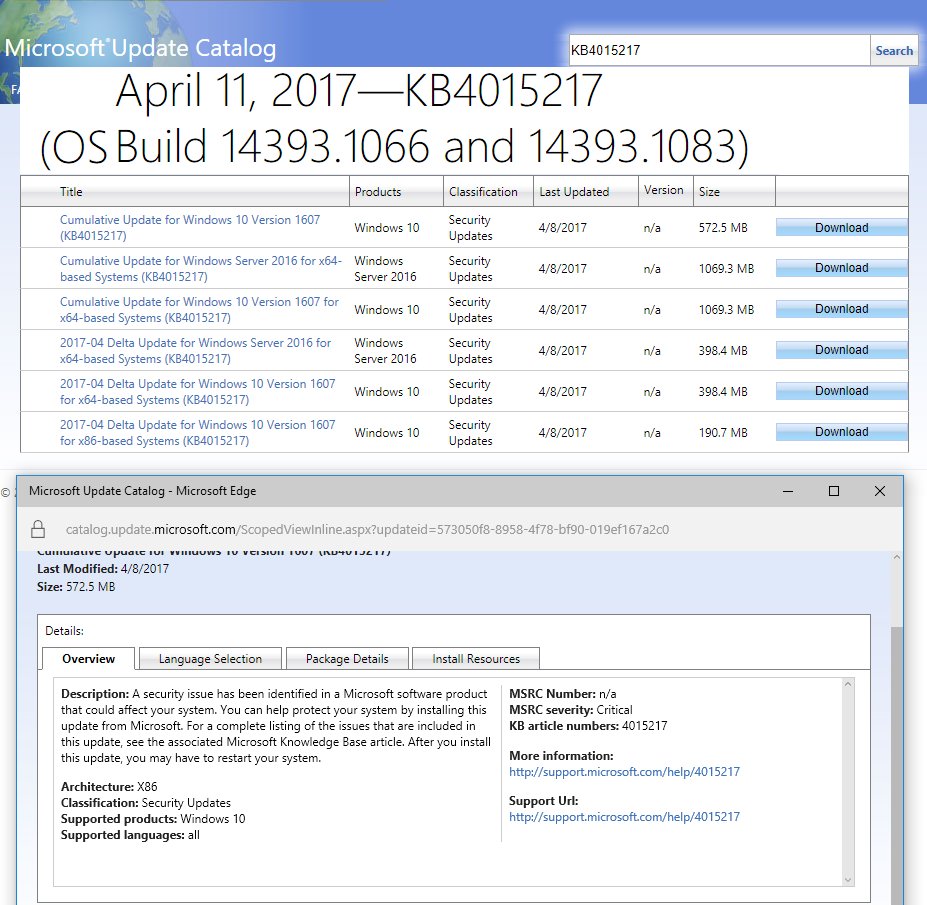Open the More information support link
927x905 pixels.
(x=624, y=771)
